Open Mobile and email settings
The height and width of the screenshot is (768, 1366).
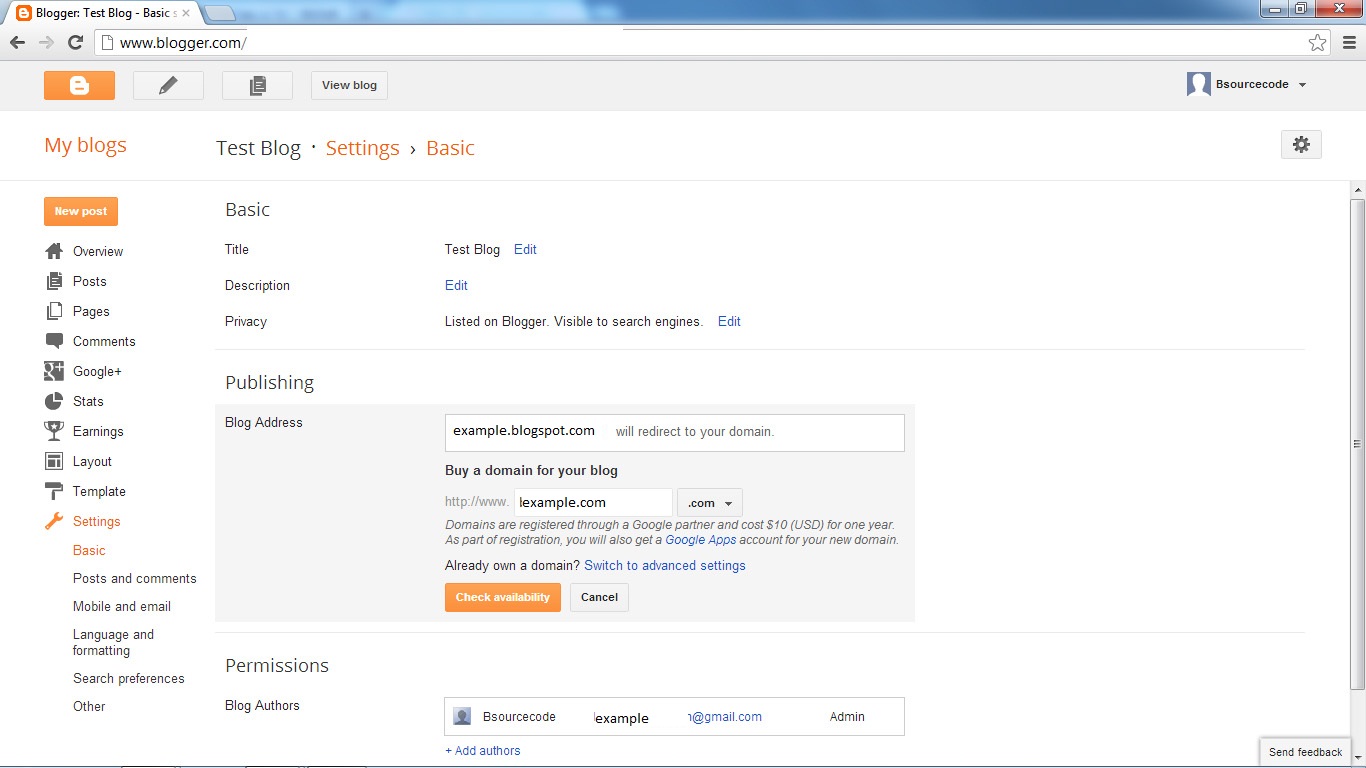pos(122,606)
